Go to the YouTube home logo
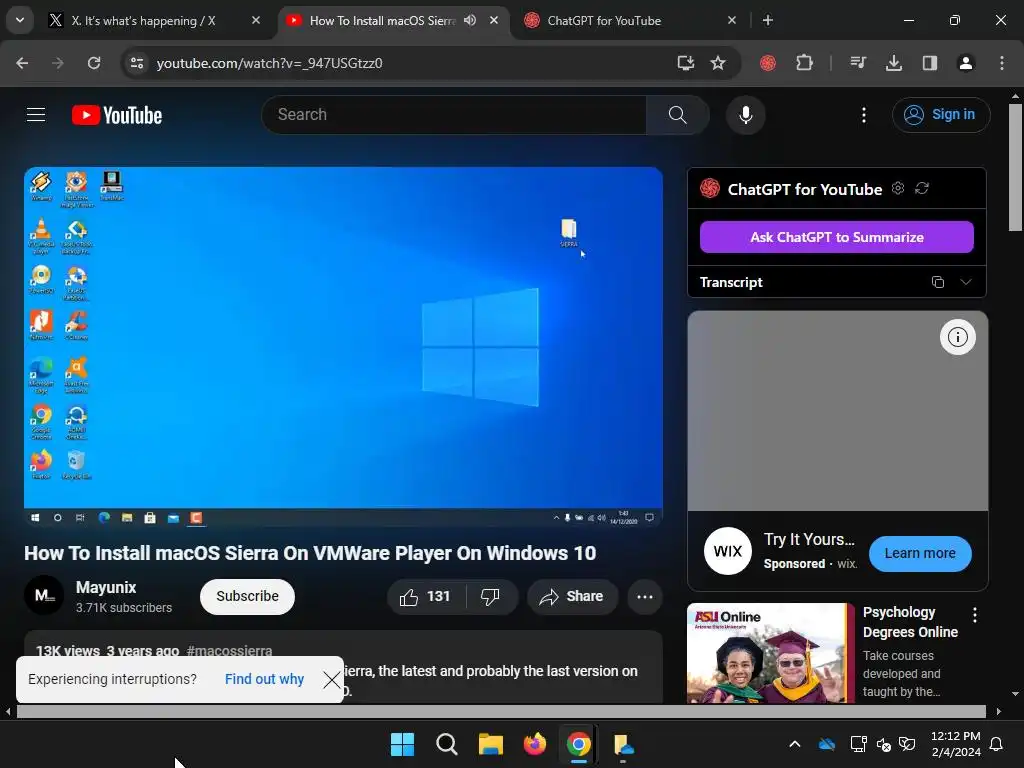This screenshot has width=1024, height=768. tap(117, 115)
